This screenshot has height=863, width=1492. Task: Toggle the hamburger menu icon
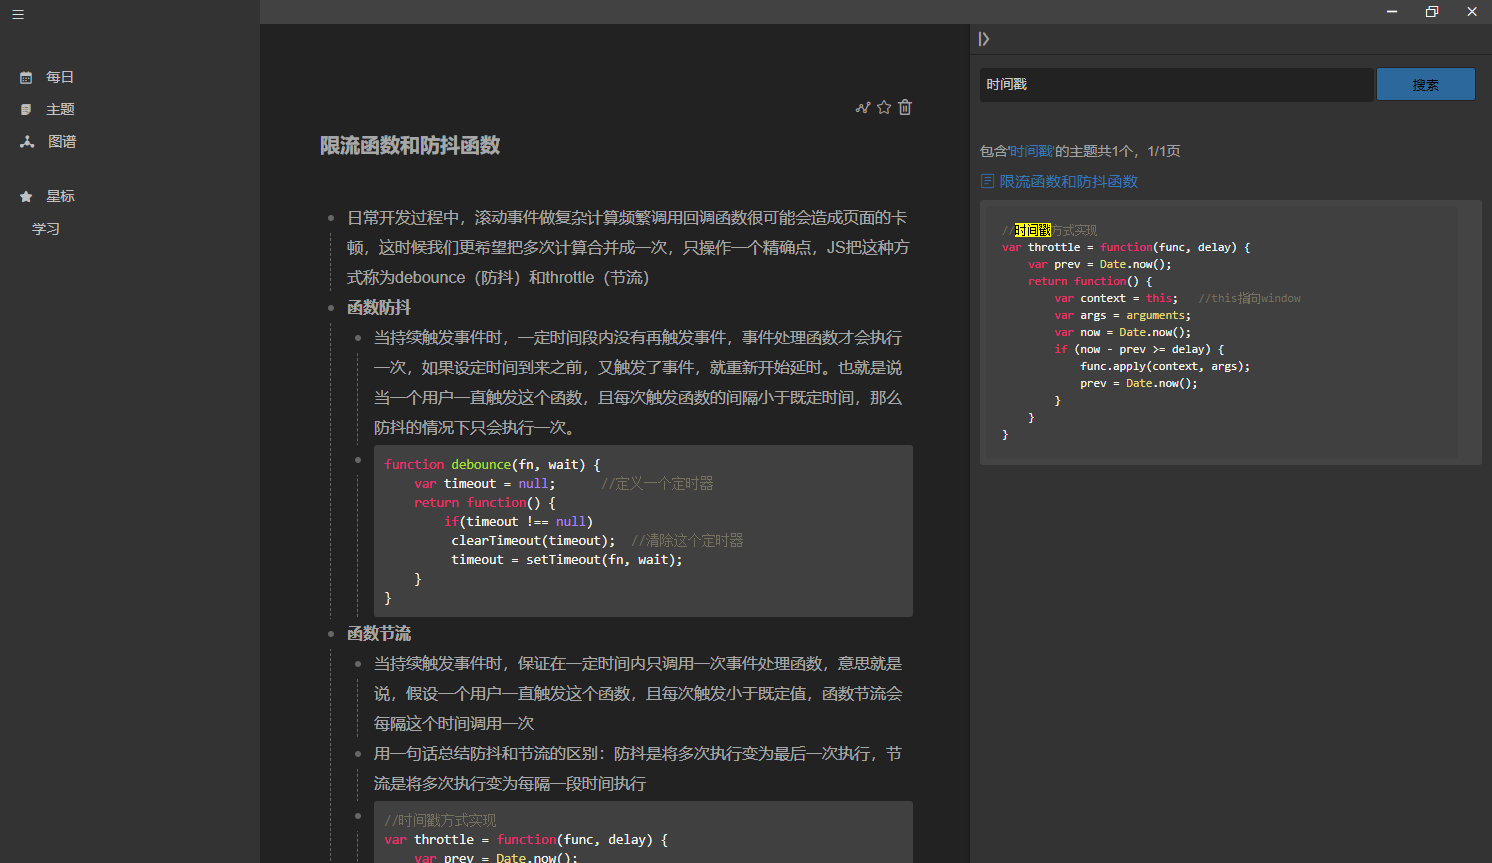[18, 14]
